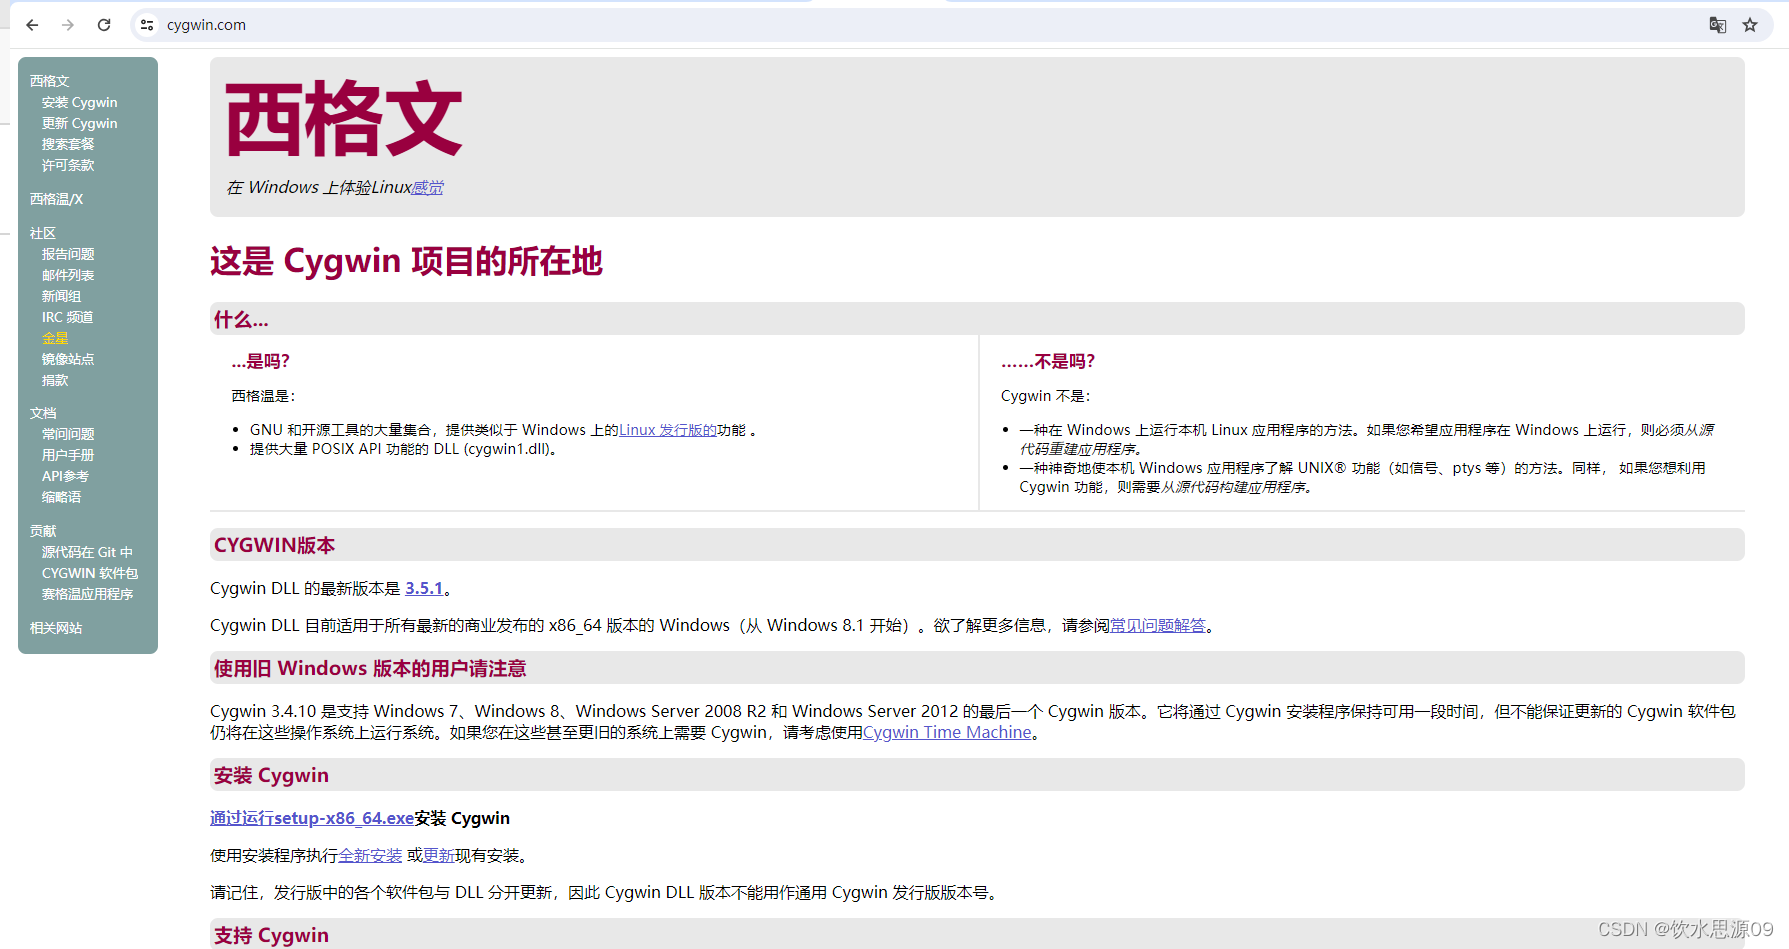Select 用户手册 in the sidebar

point(66,454)
